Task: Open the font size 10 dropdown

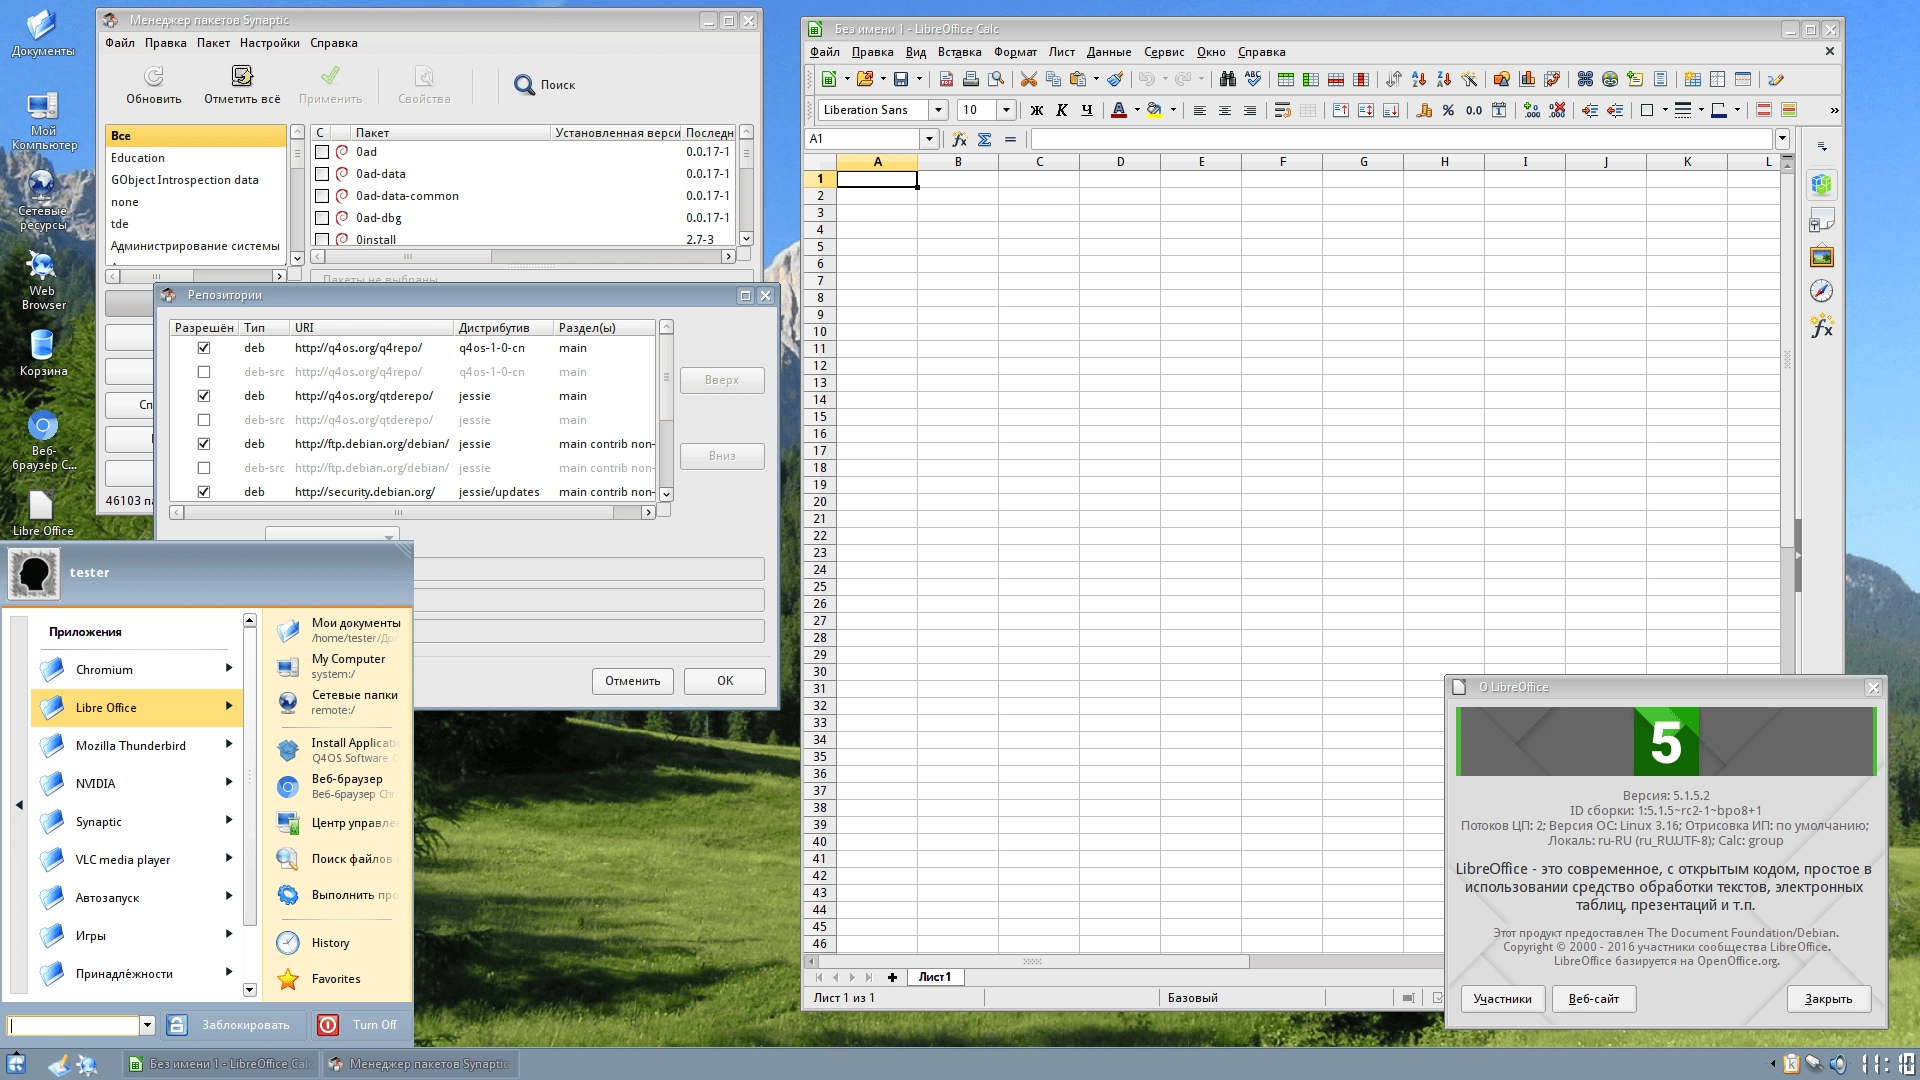Action: [1006, 110]
